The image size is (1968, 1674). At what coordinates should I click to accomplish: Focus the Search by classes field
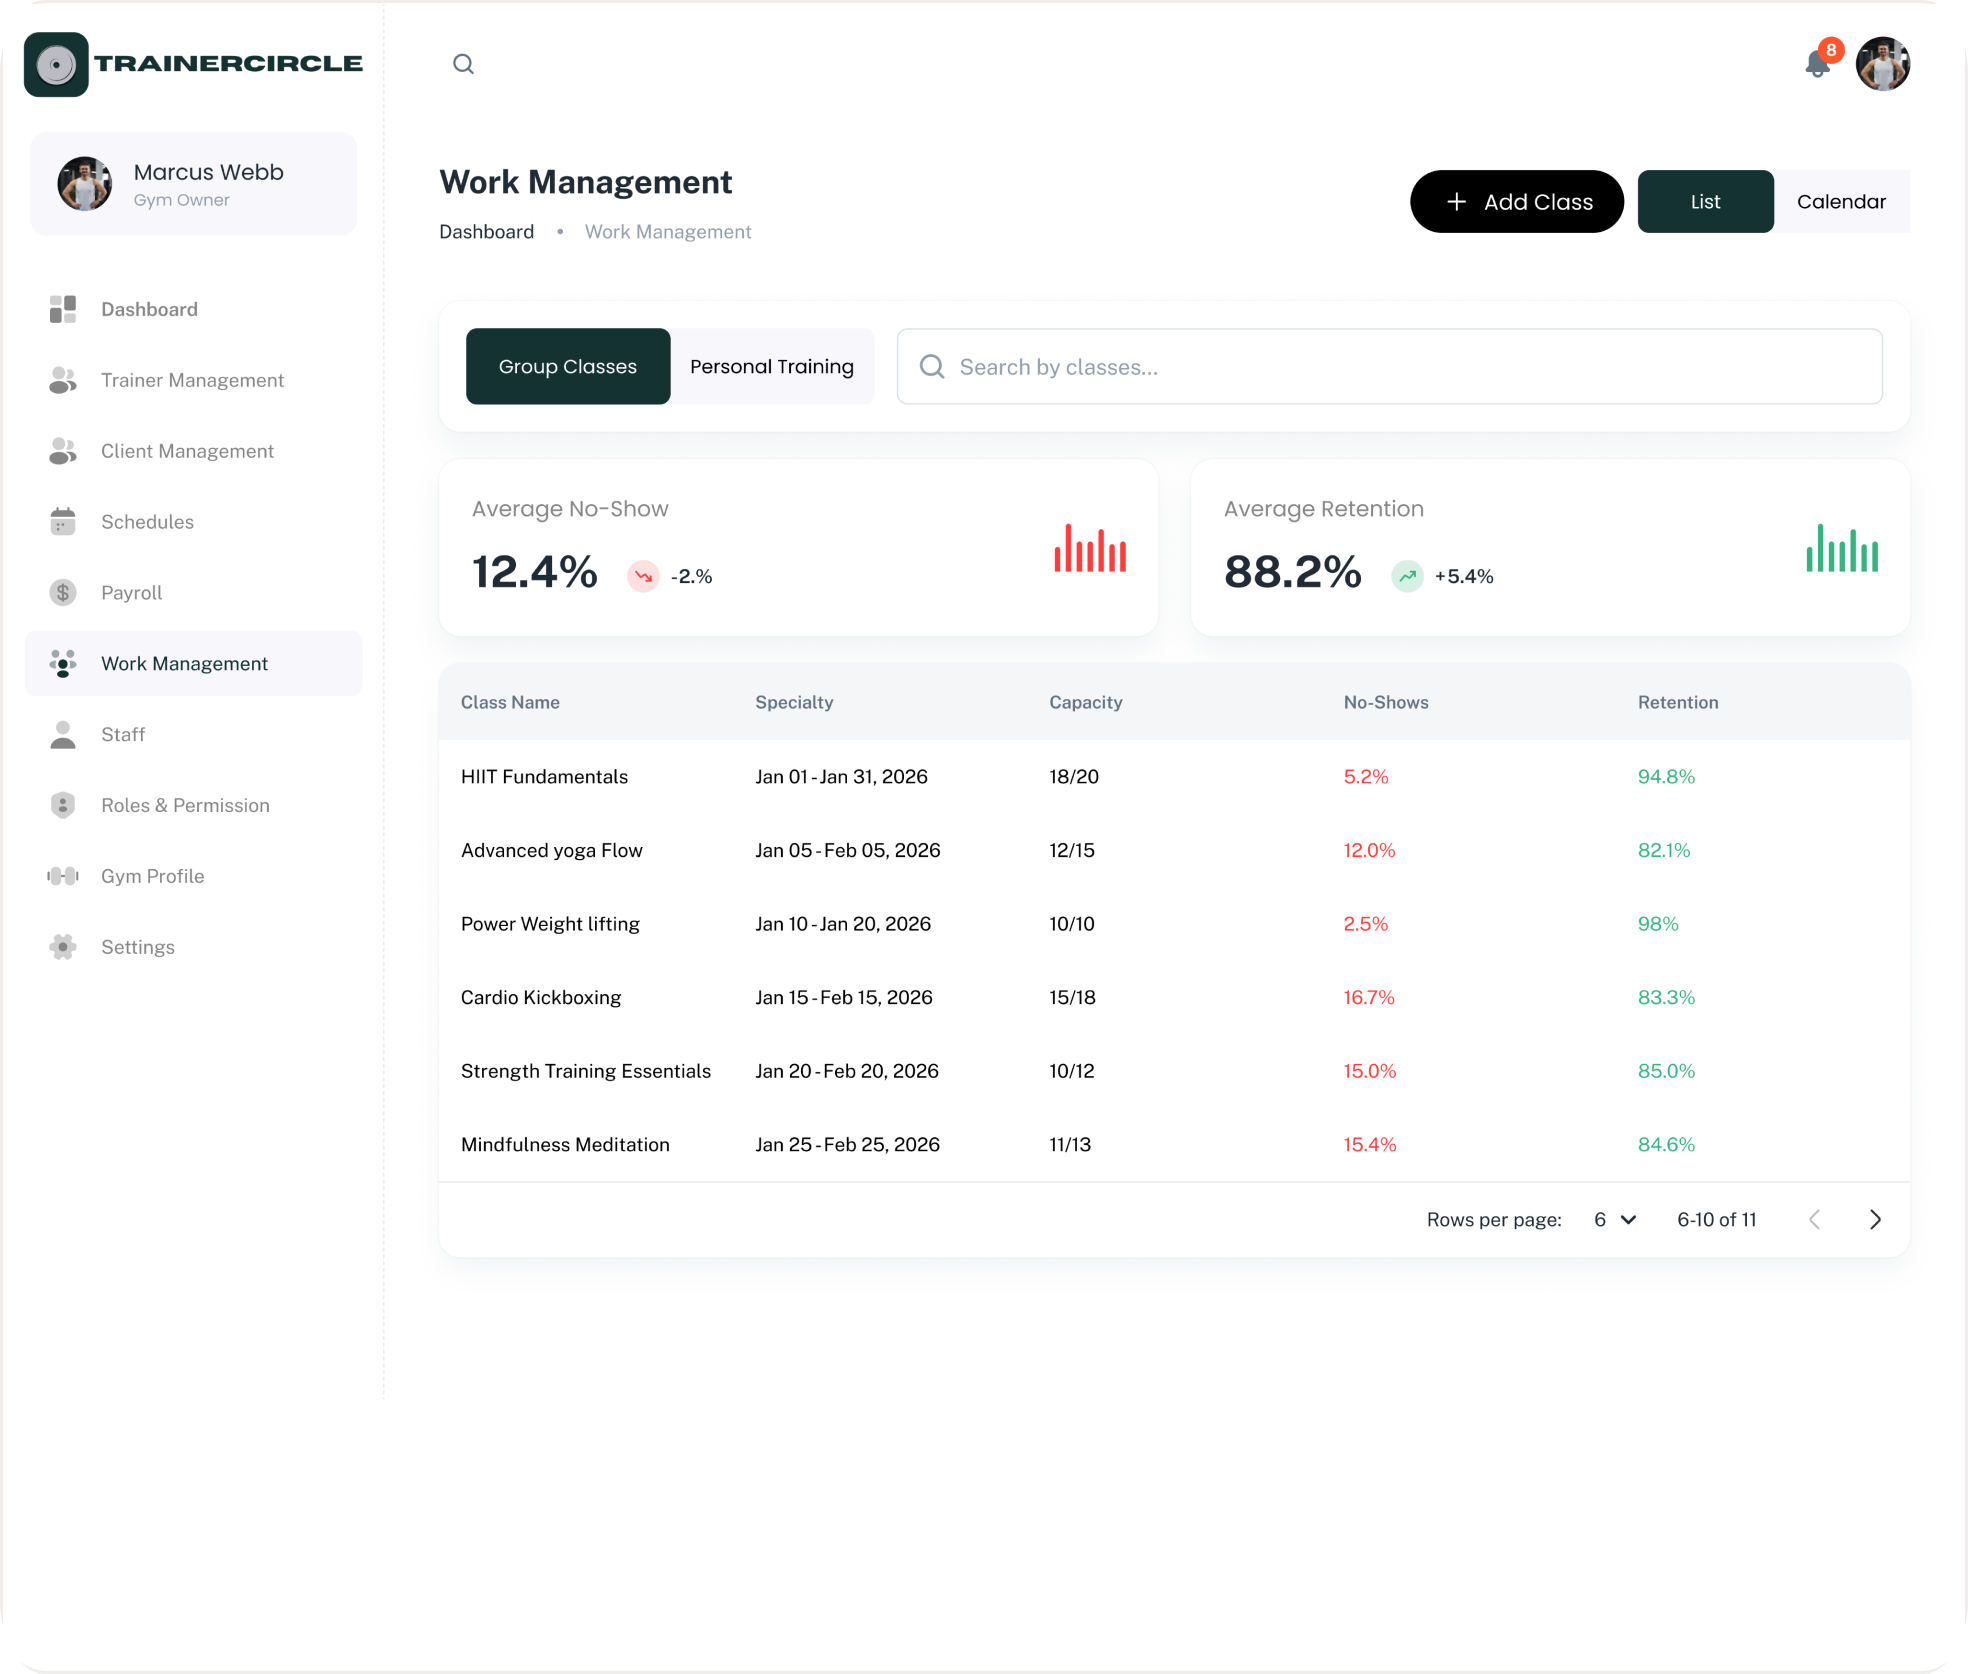pos(1389,366)
